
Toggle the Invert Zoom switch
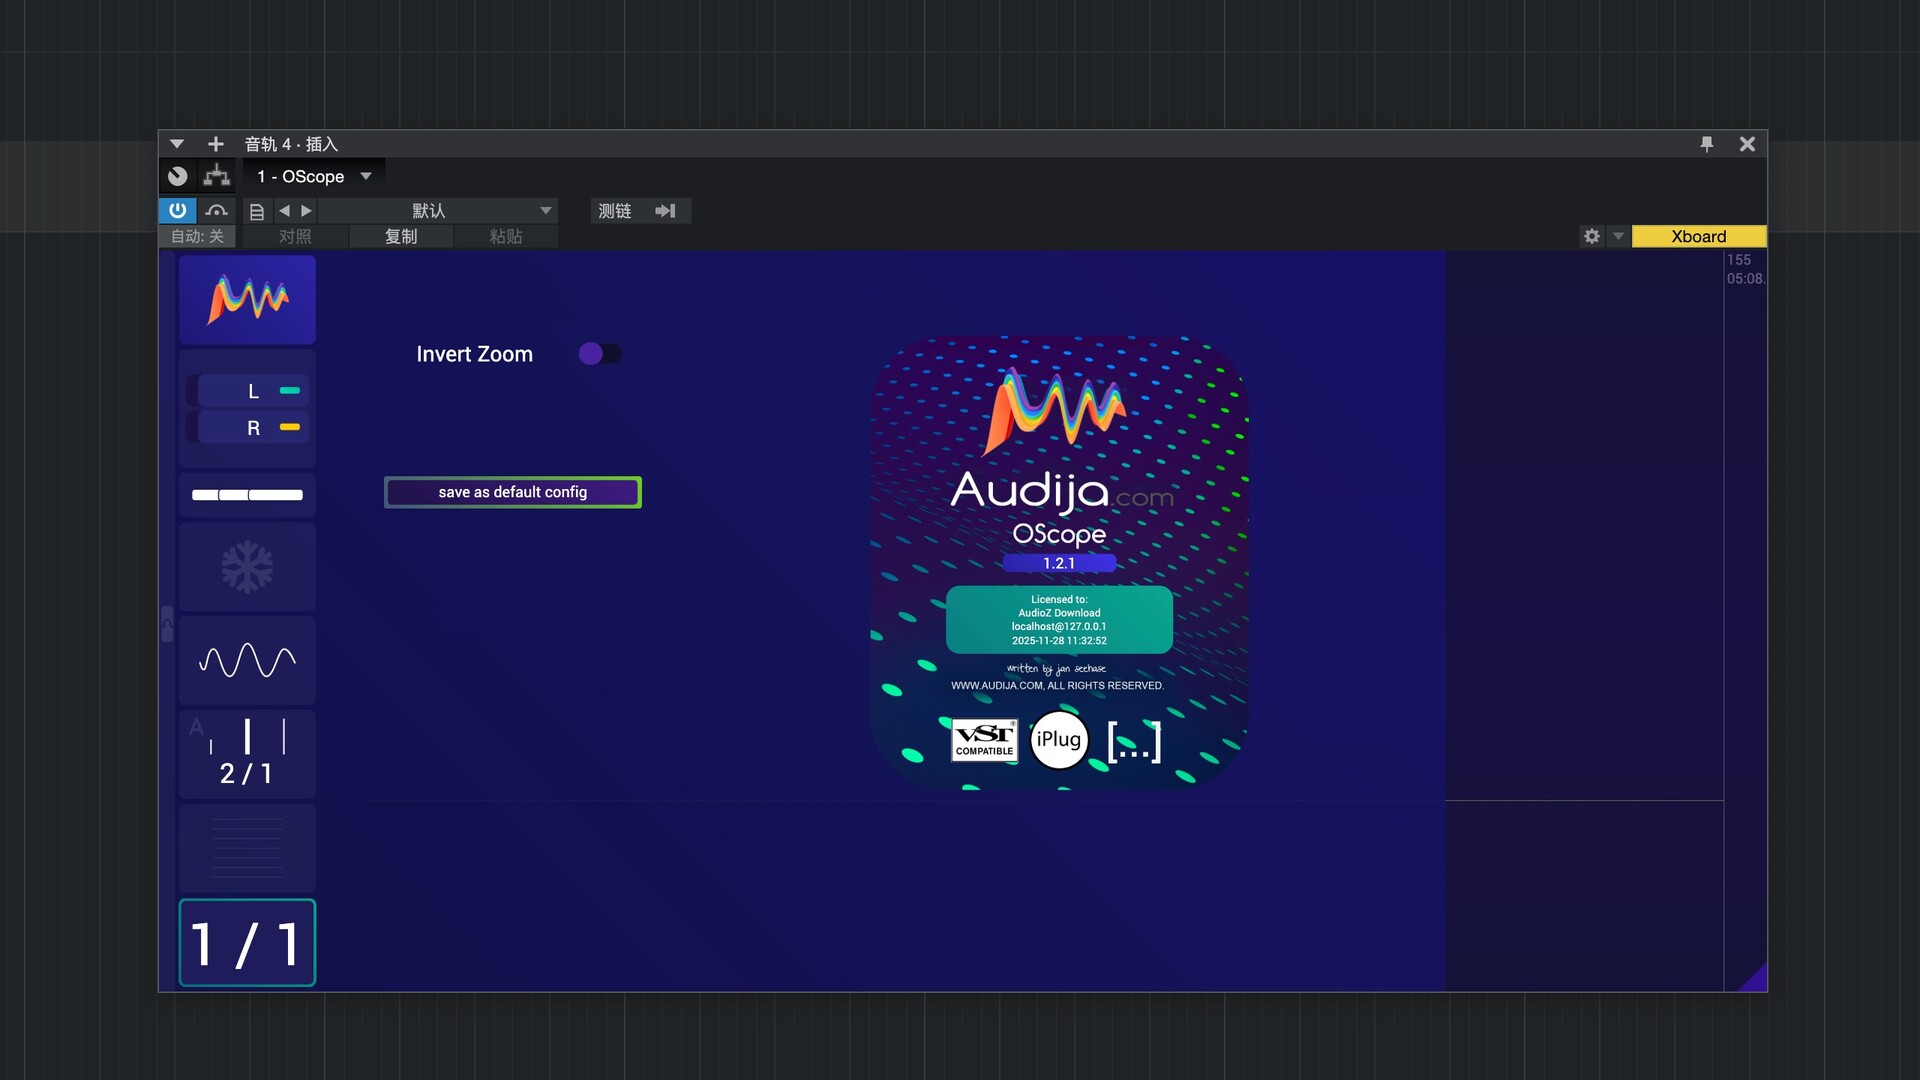(600, 353)
